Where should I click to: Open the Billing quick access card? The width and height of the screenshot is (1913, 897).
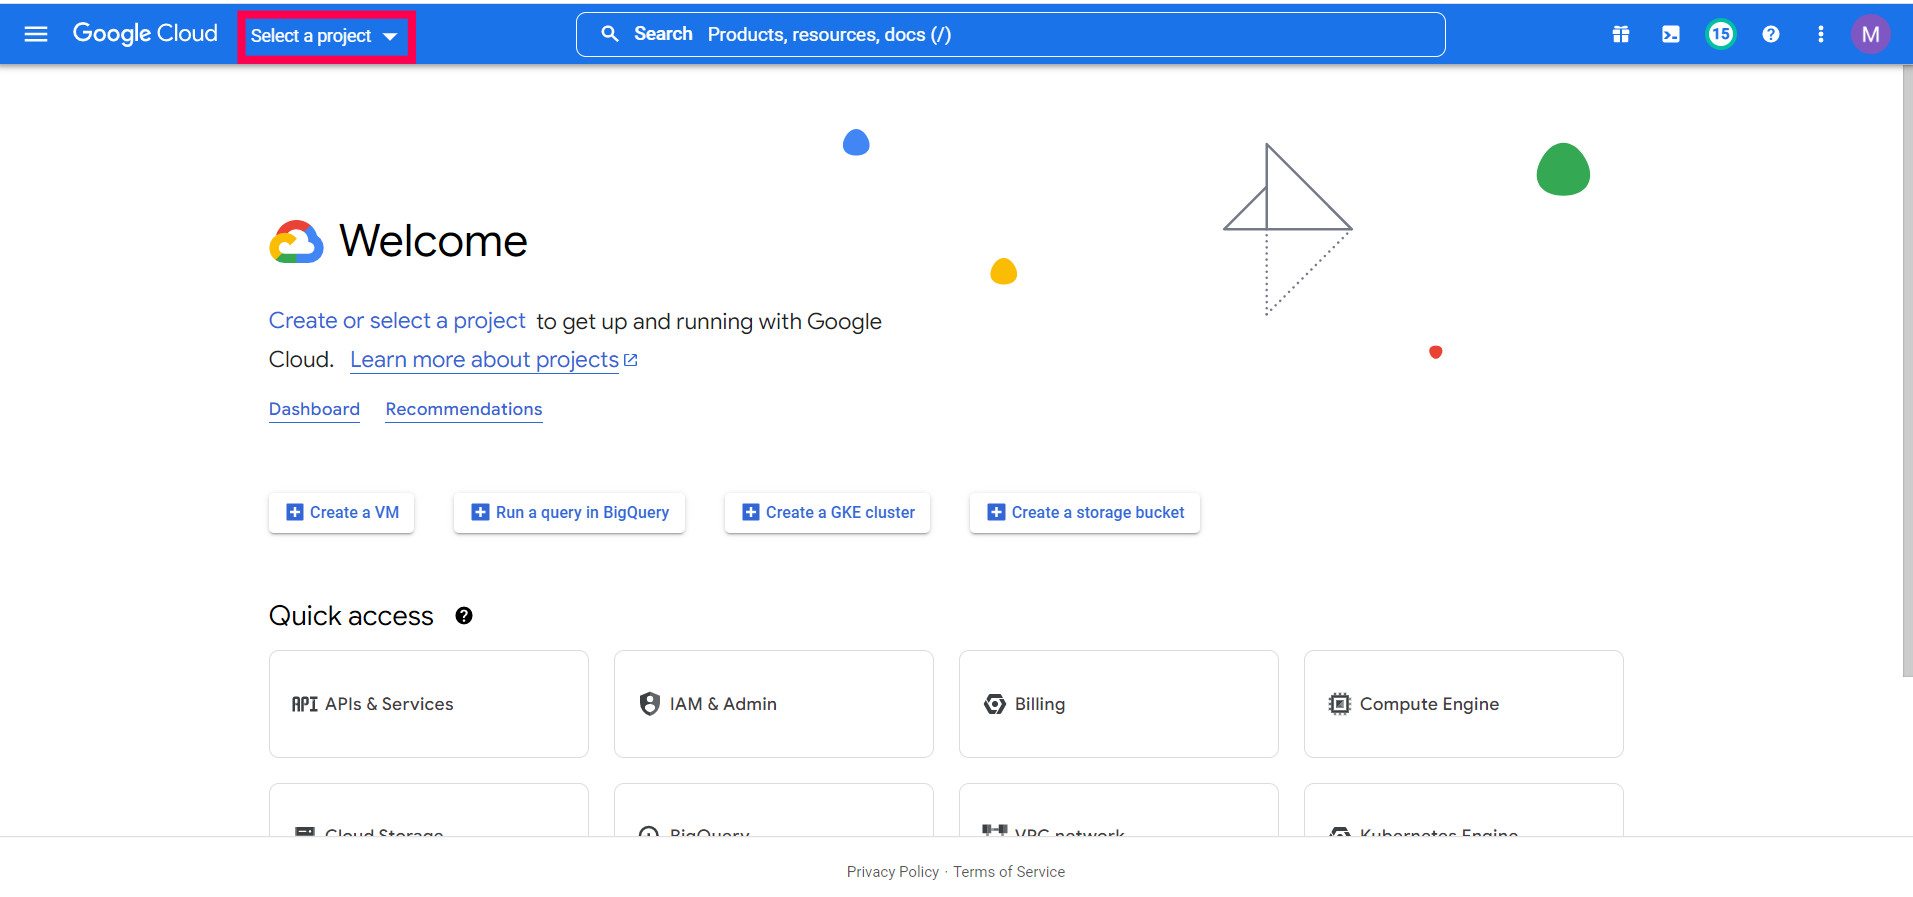(x=1119, y=704)
